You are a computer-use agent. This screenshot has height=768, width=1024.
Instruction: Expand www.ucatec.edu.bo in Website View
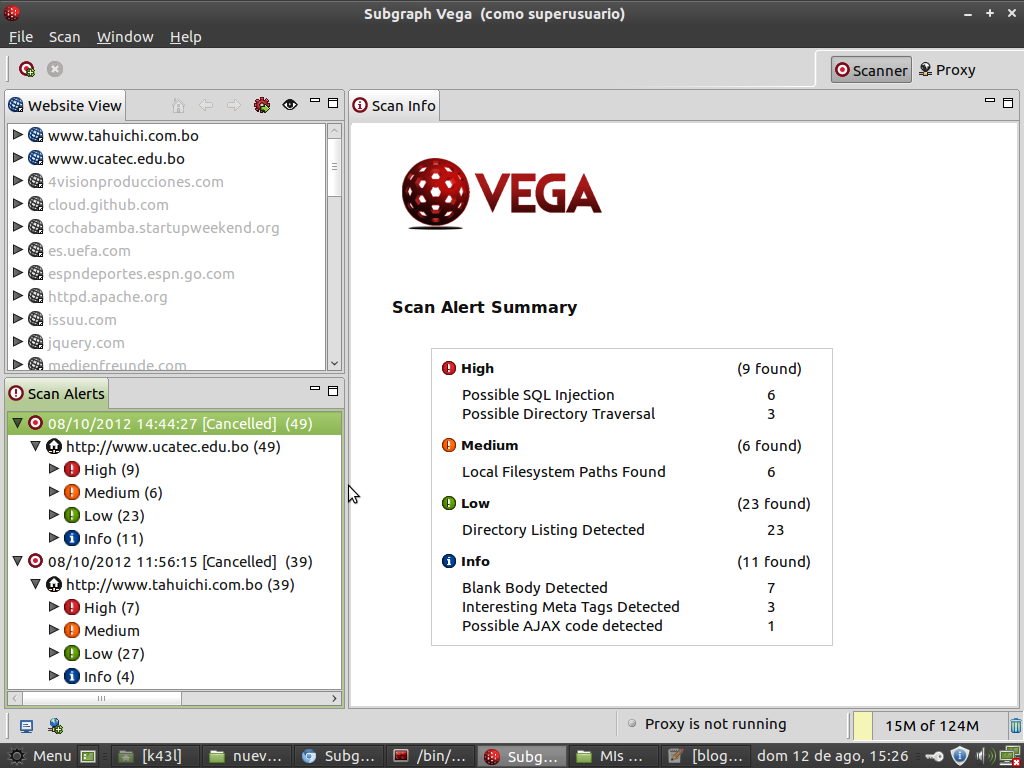pos(18,158)
